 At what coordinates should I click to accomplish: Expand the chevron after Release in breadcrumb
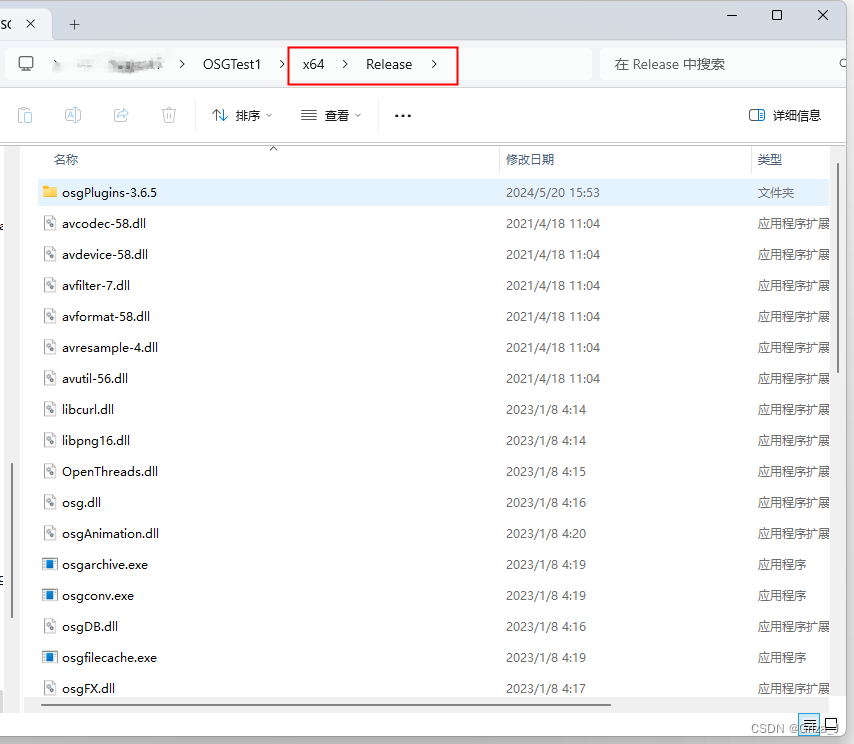click(x=434, y=63)
